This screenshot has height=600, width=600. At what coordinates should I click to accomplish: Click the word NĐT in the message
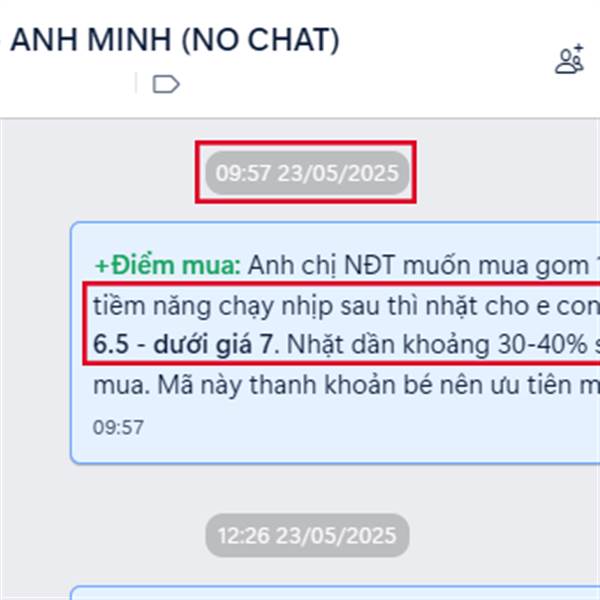369,265
